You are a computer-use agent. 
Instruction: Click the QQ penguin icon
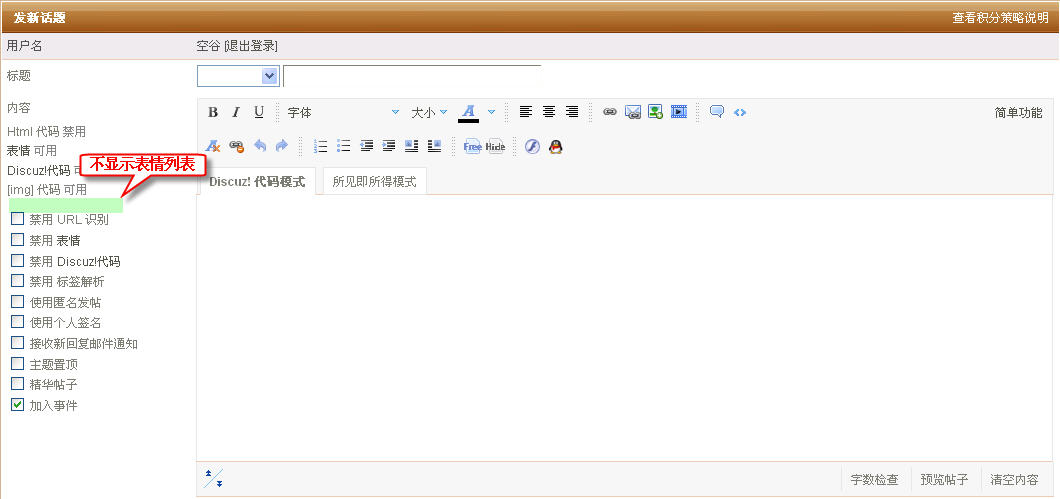click(555, 146)
